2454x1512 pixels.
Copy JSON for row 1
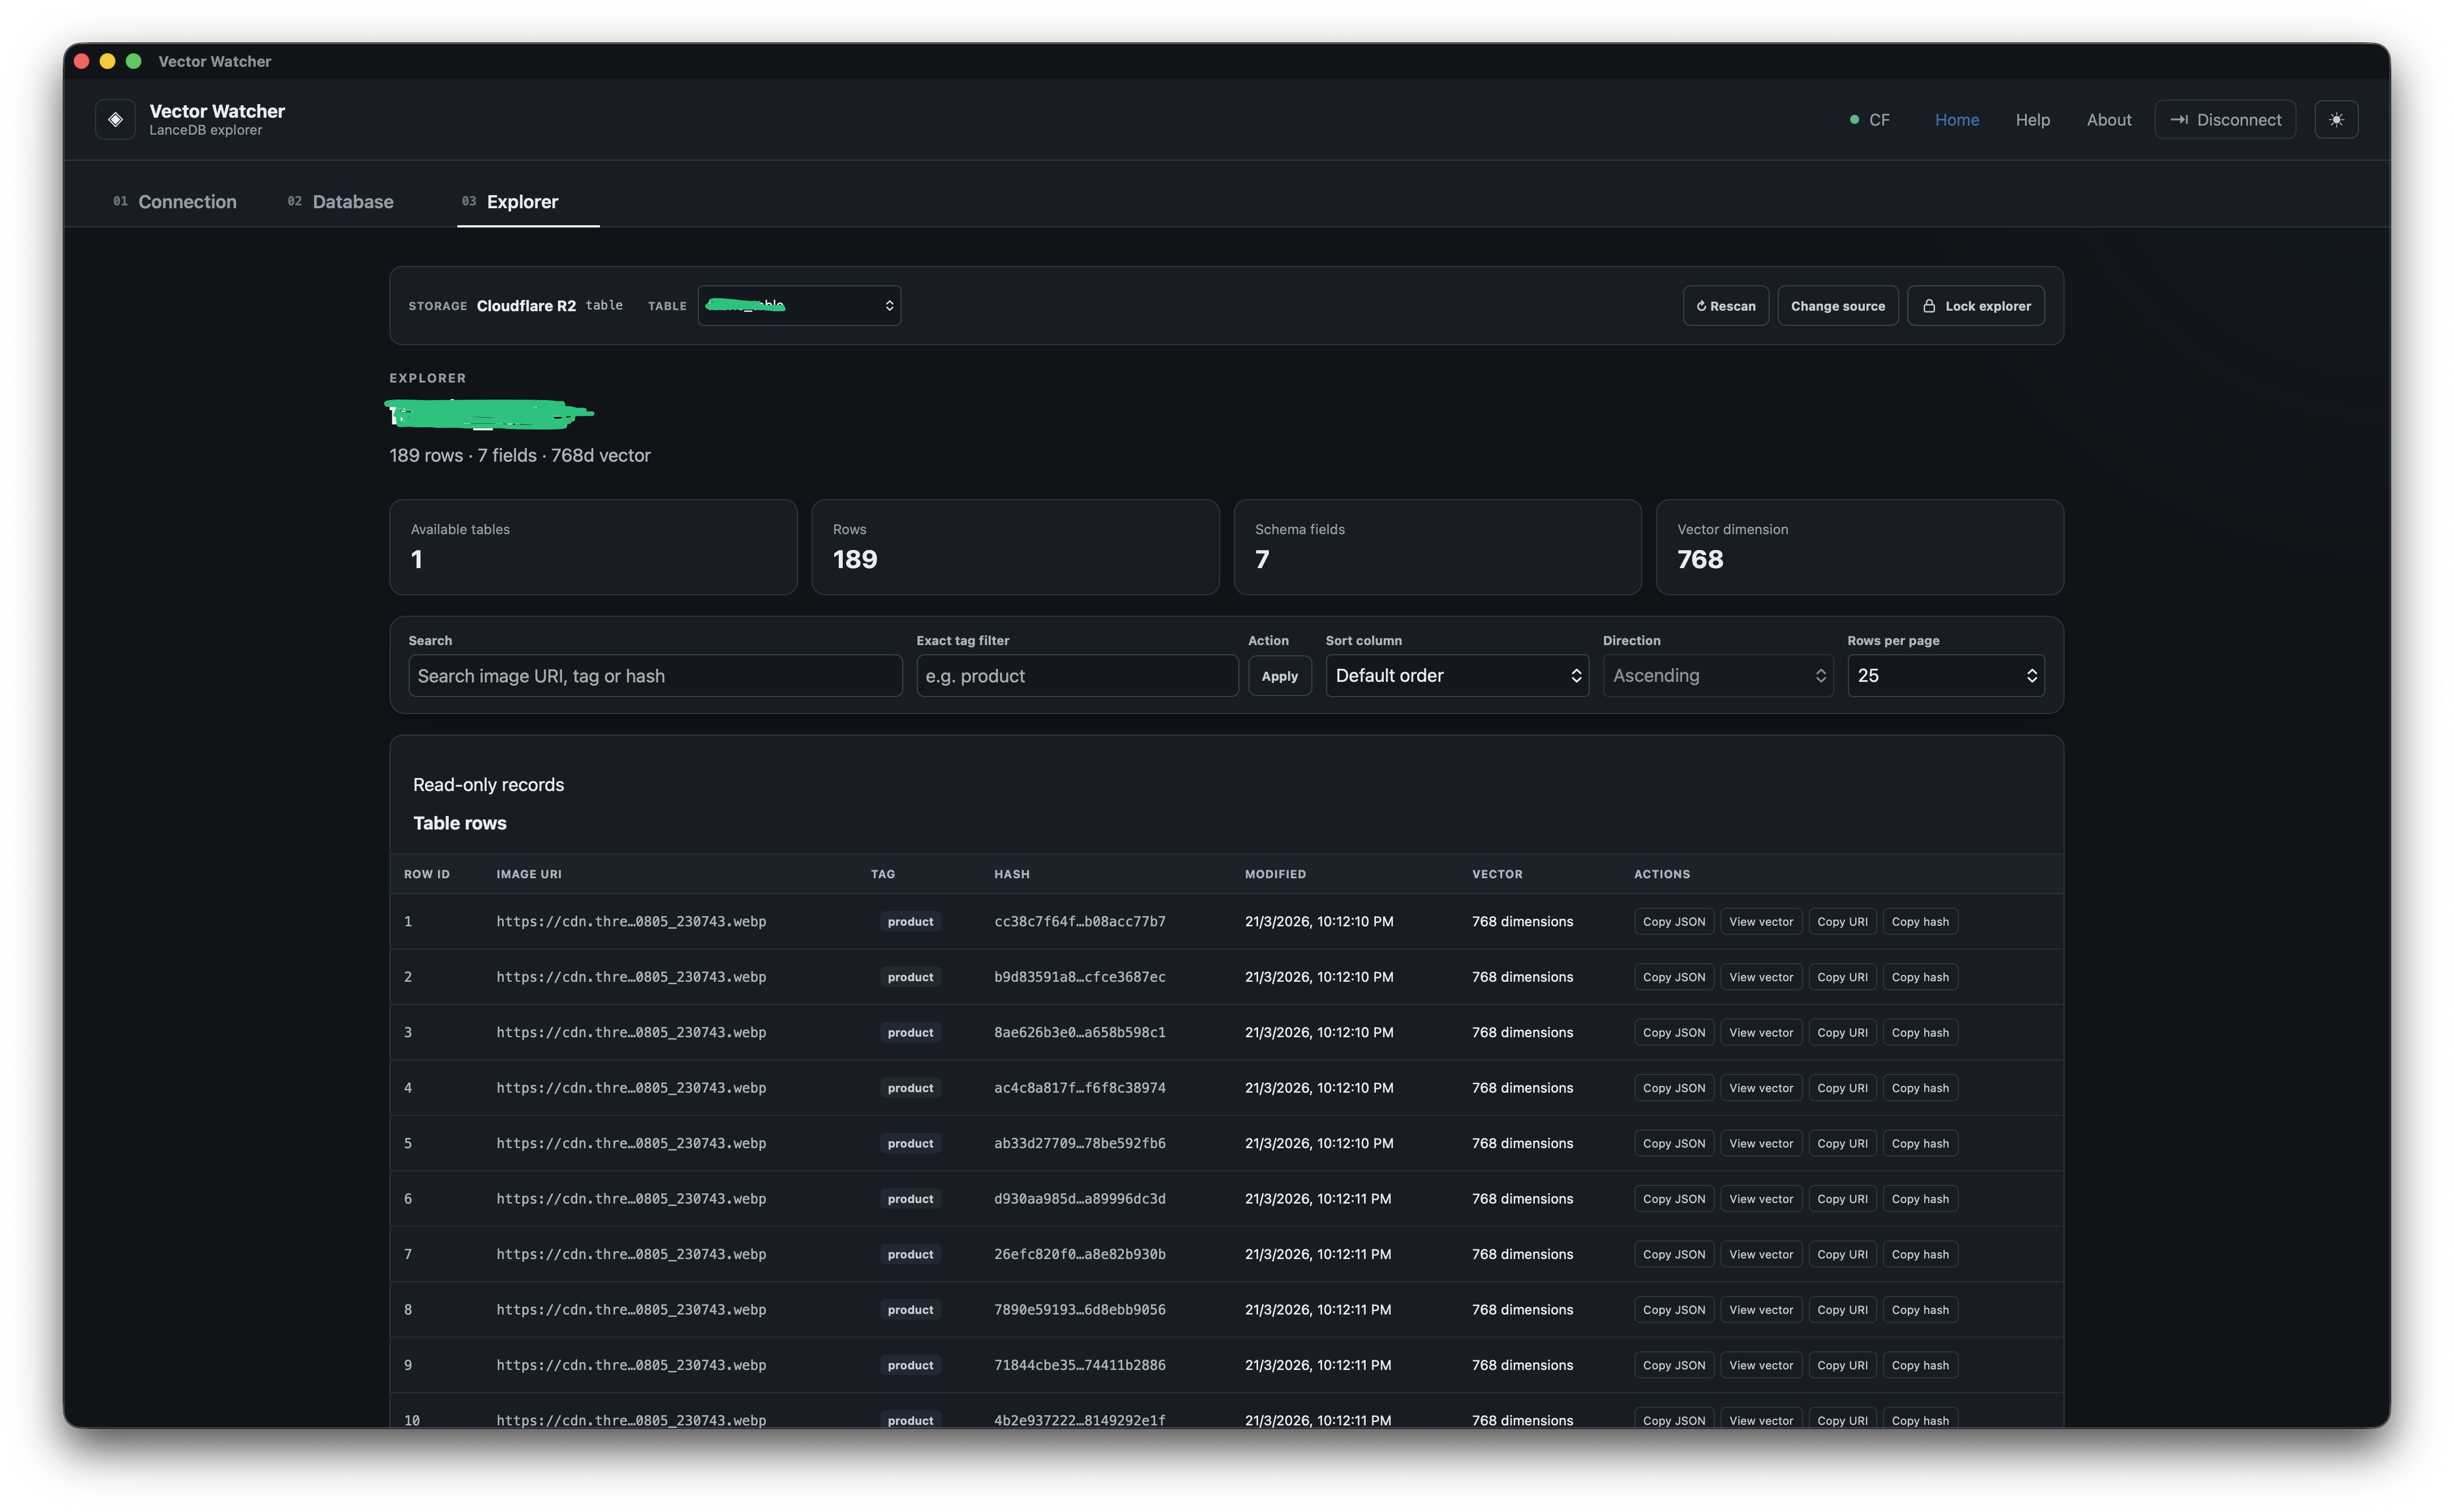(1674, 922)
